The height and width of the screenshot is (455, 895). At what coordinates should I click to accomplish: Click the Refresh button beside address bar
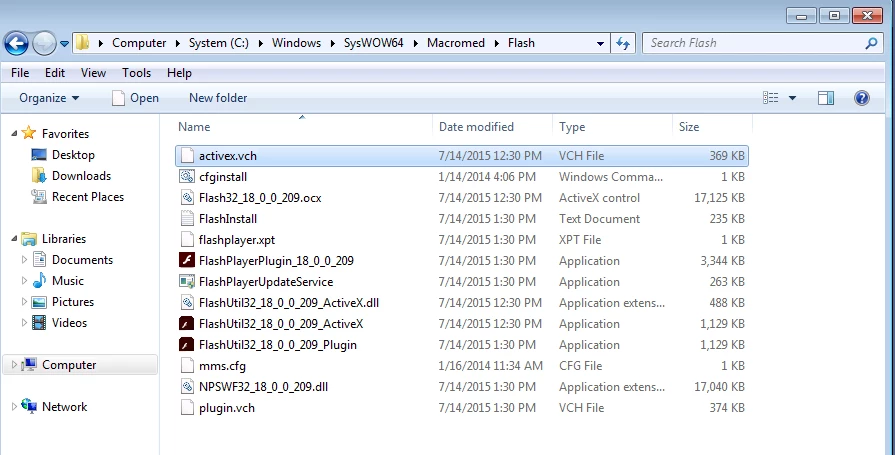coord(623,43)
